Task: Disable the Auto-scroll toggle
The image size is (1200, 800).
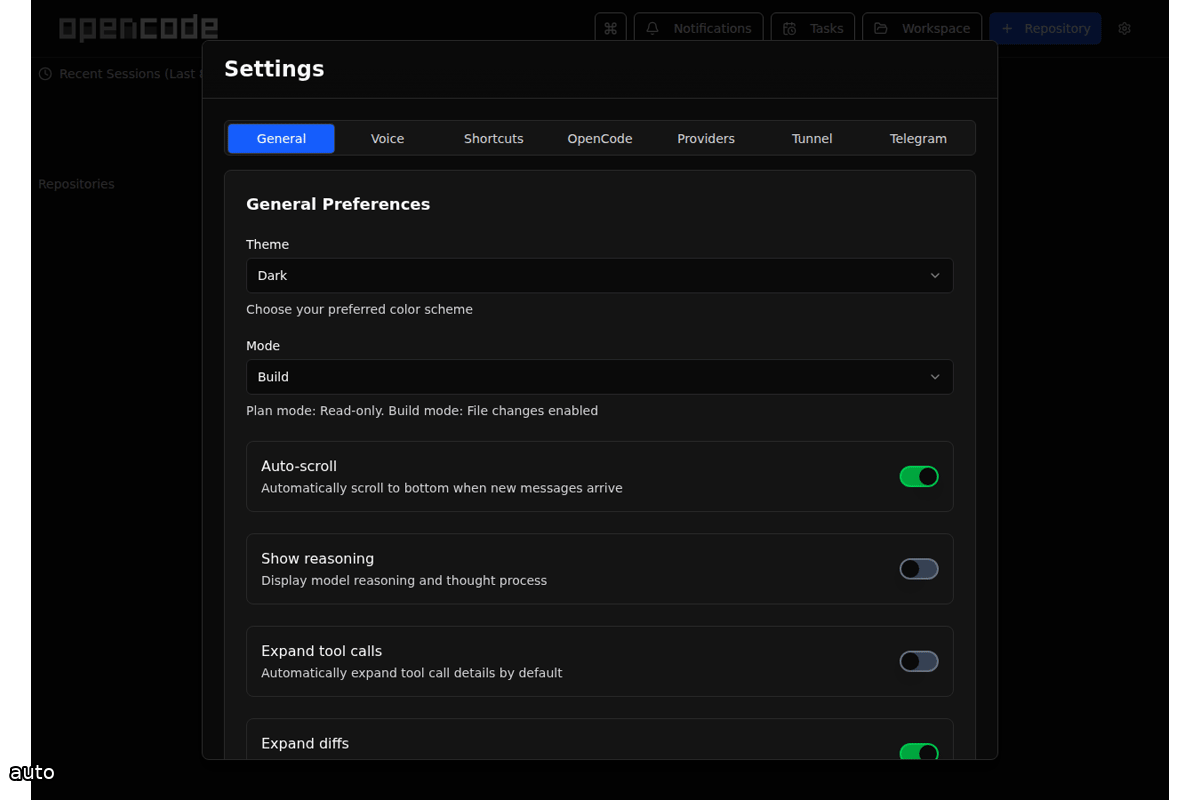Action: tap(919, 476)
